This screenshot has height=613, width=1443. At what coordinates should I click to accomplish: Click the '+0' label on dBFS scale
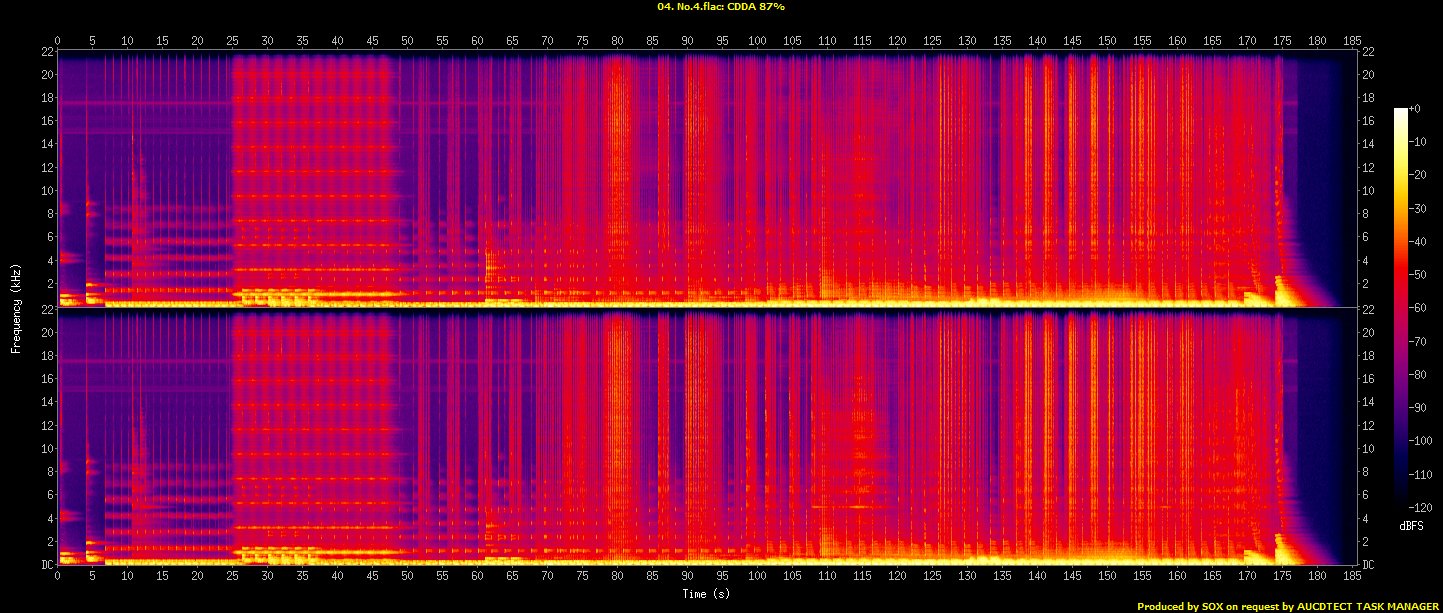(1414, 108)
